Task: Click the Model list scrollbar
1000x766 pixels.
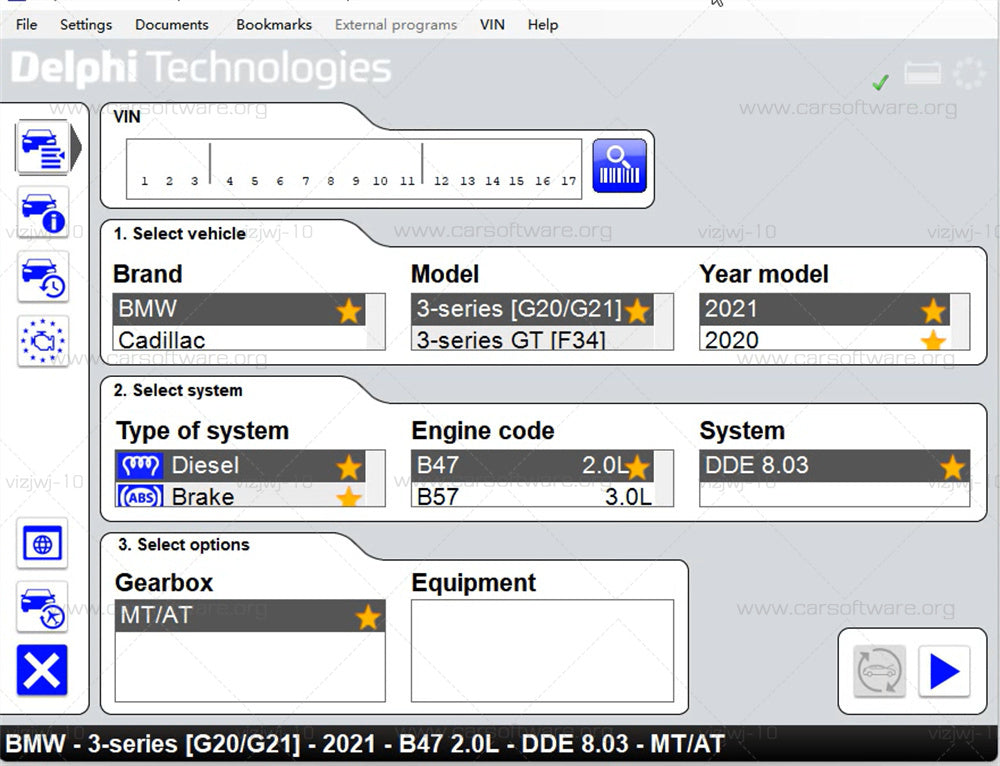Action: click(x=663, y=321)
